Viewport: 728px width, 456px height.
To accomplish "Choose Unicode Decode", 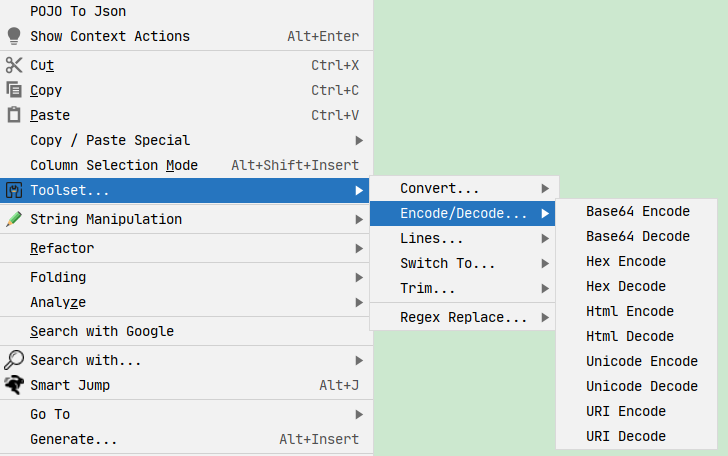I will click(x=642, y=386).
